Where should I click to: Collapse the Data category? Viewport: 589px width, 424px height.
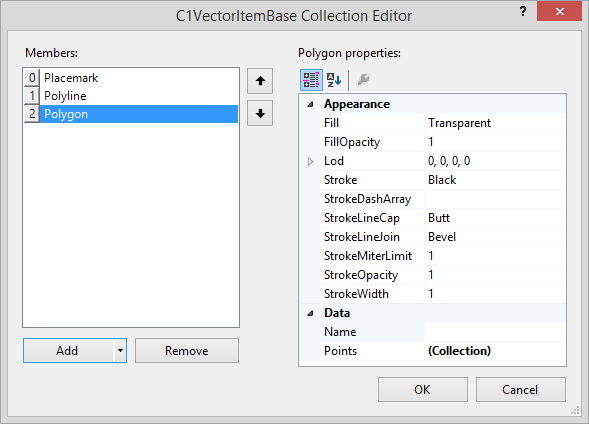click(x=310, y=313)
